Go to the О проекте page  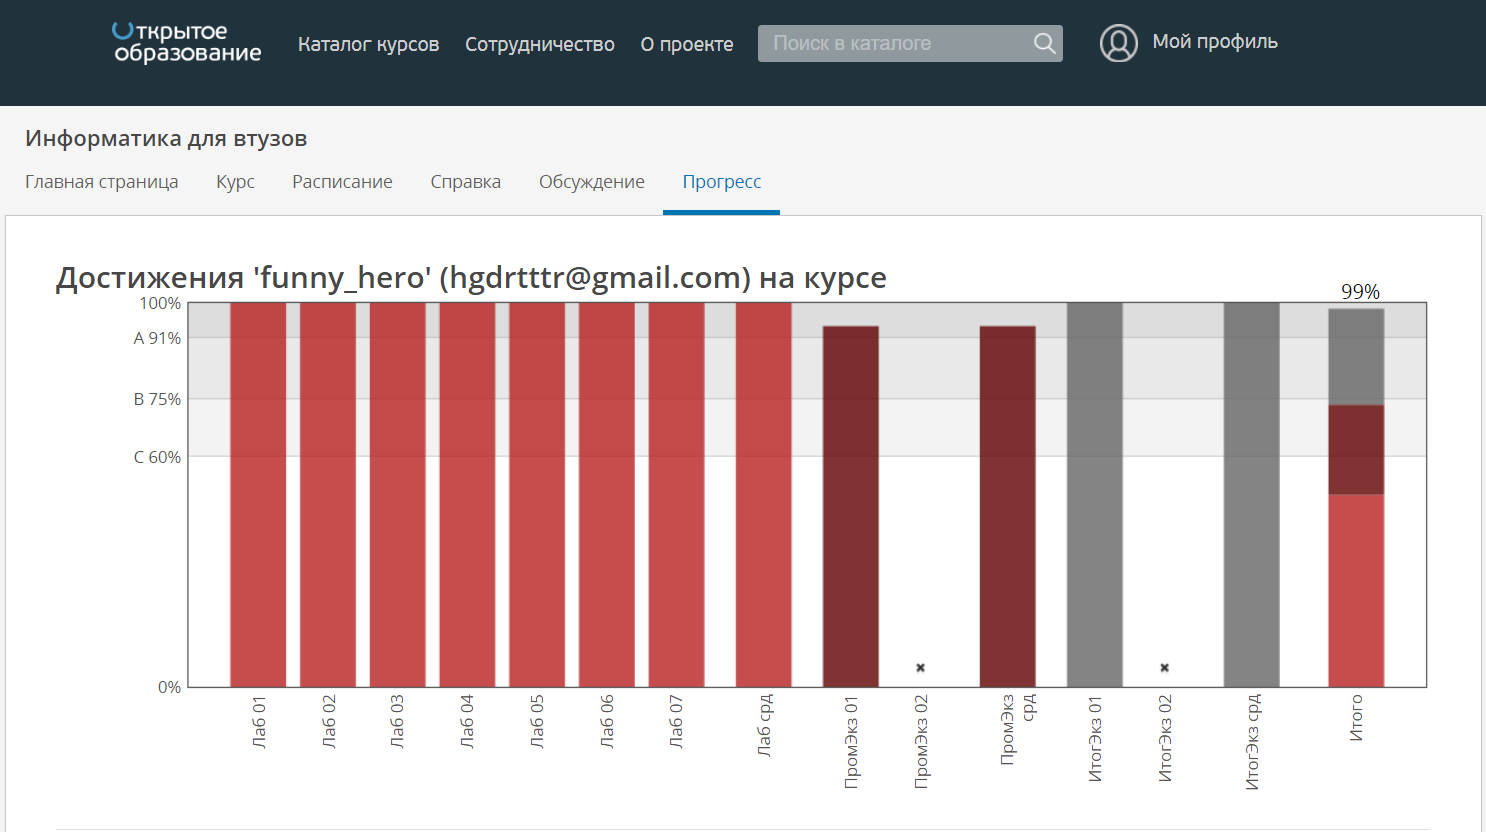(x=686, y=44)
